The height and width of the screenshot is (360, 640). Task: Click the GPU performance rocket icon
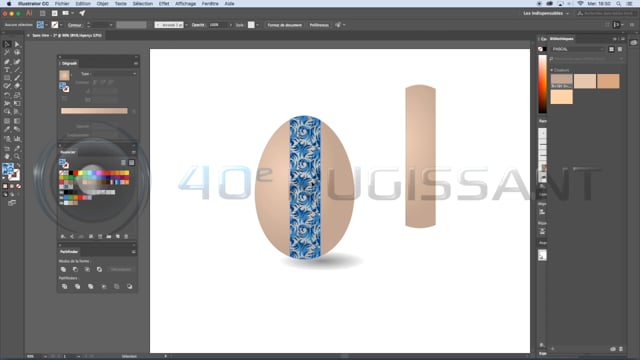pos(82,13)
